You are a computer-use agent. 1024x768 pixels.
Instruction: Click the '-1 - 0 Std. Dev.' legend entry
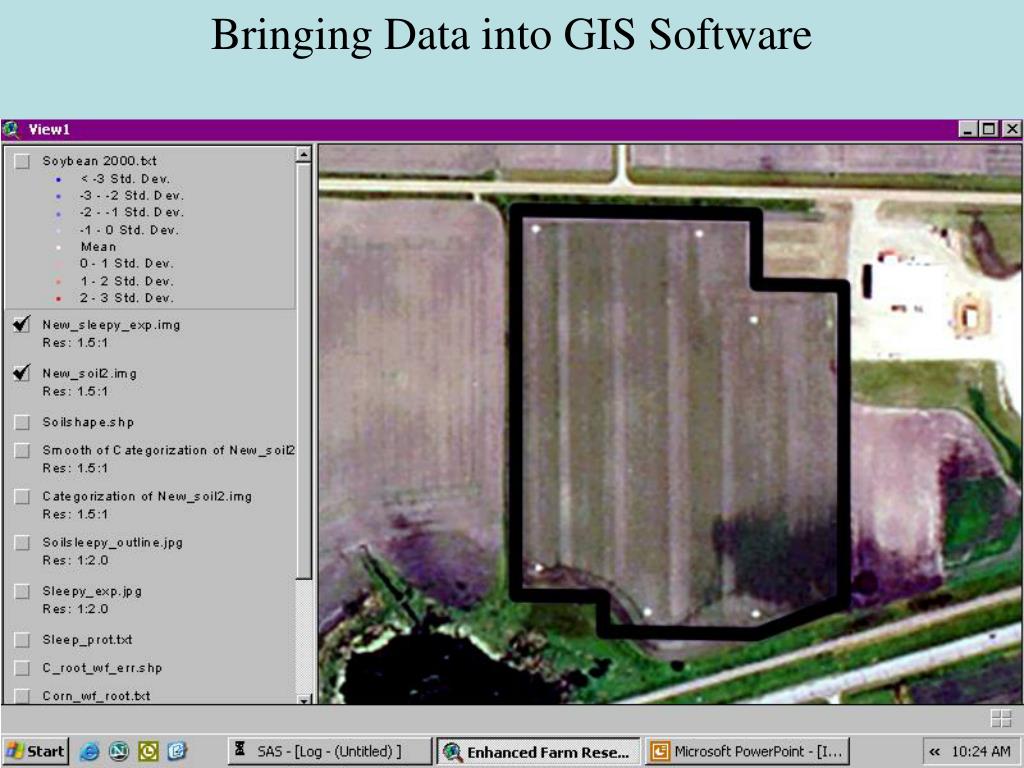[129, 230]
